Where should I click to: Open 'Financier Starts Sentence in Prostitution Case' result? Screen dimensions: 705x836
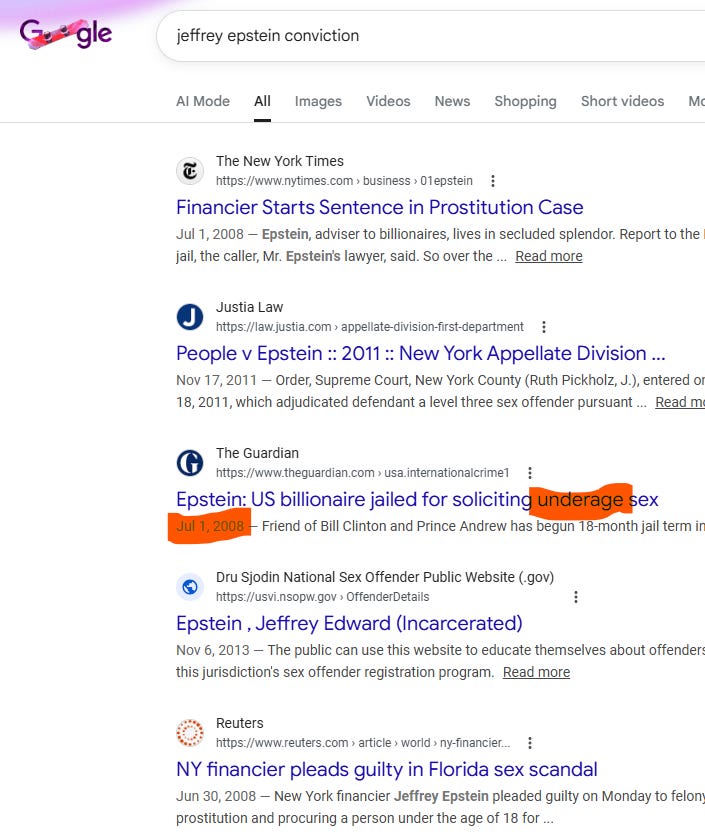(x=380, y=207)
